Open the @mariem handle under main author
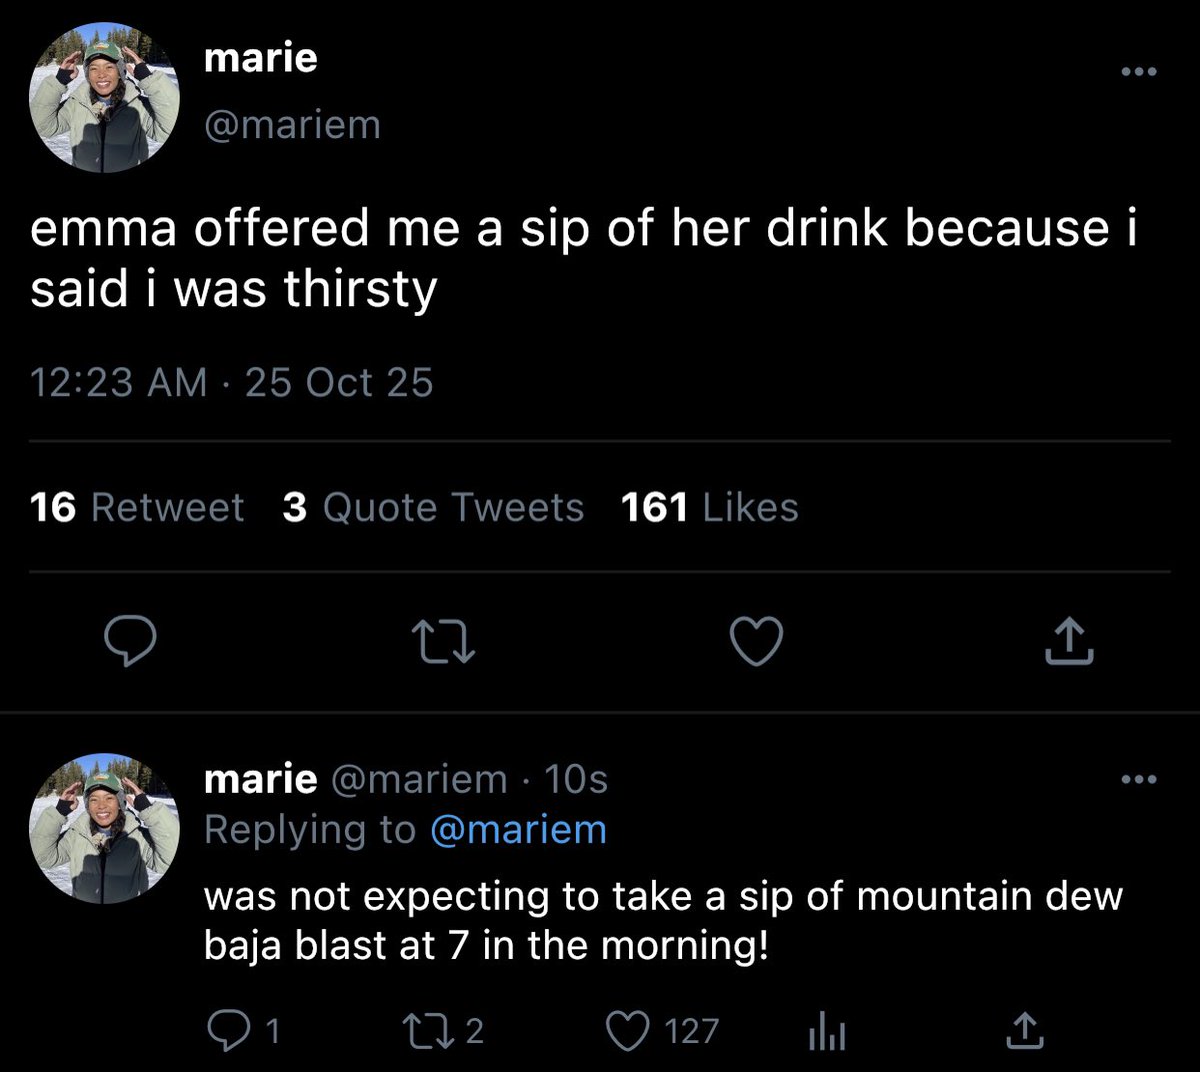Viewport: 1200px width, 1072px height. coord(292,126)
